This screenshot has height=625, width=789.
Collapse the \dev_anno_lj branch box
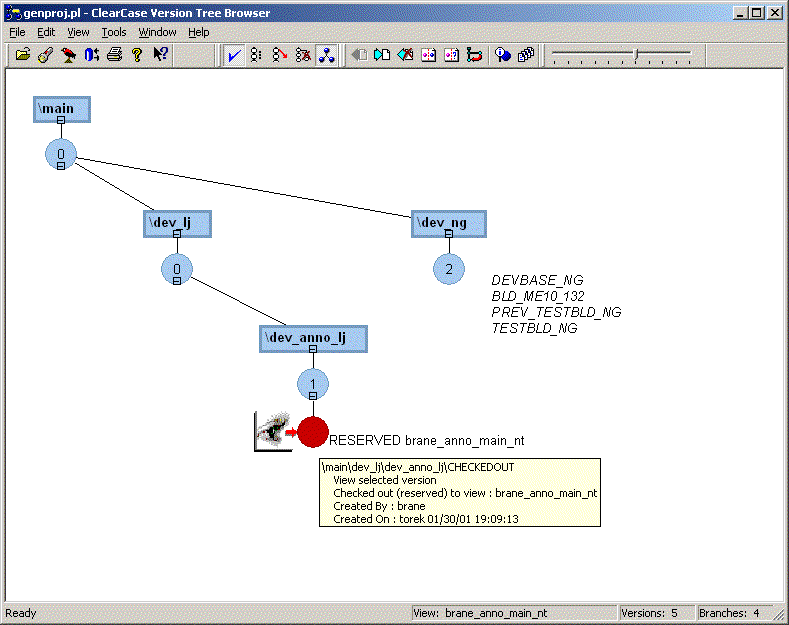pyautogui.click(x=313, y=349)
